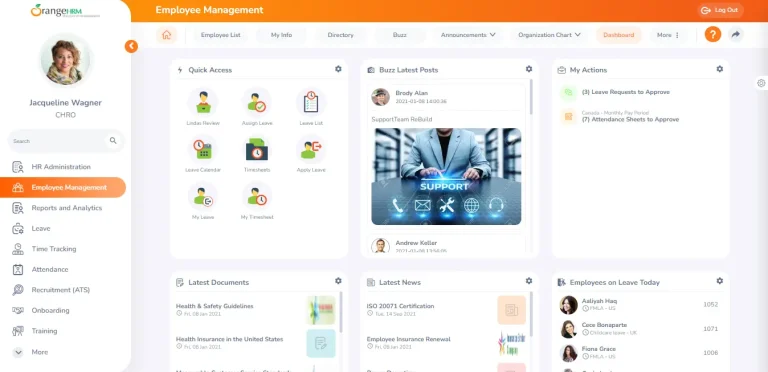
Task: Open the Assign Leave quick access icon
Action: click(257, 102)
